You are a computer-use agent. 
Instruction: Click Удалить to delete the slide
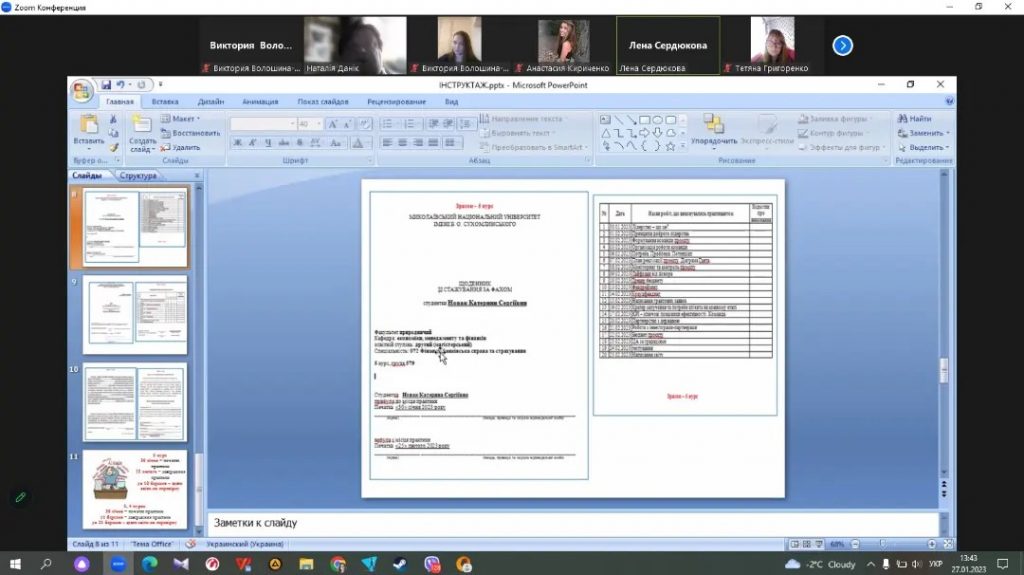point(180,147)
